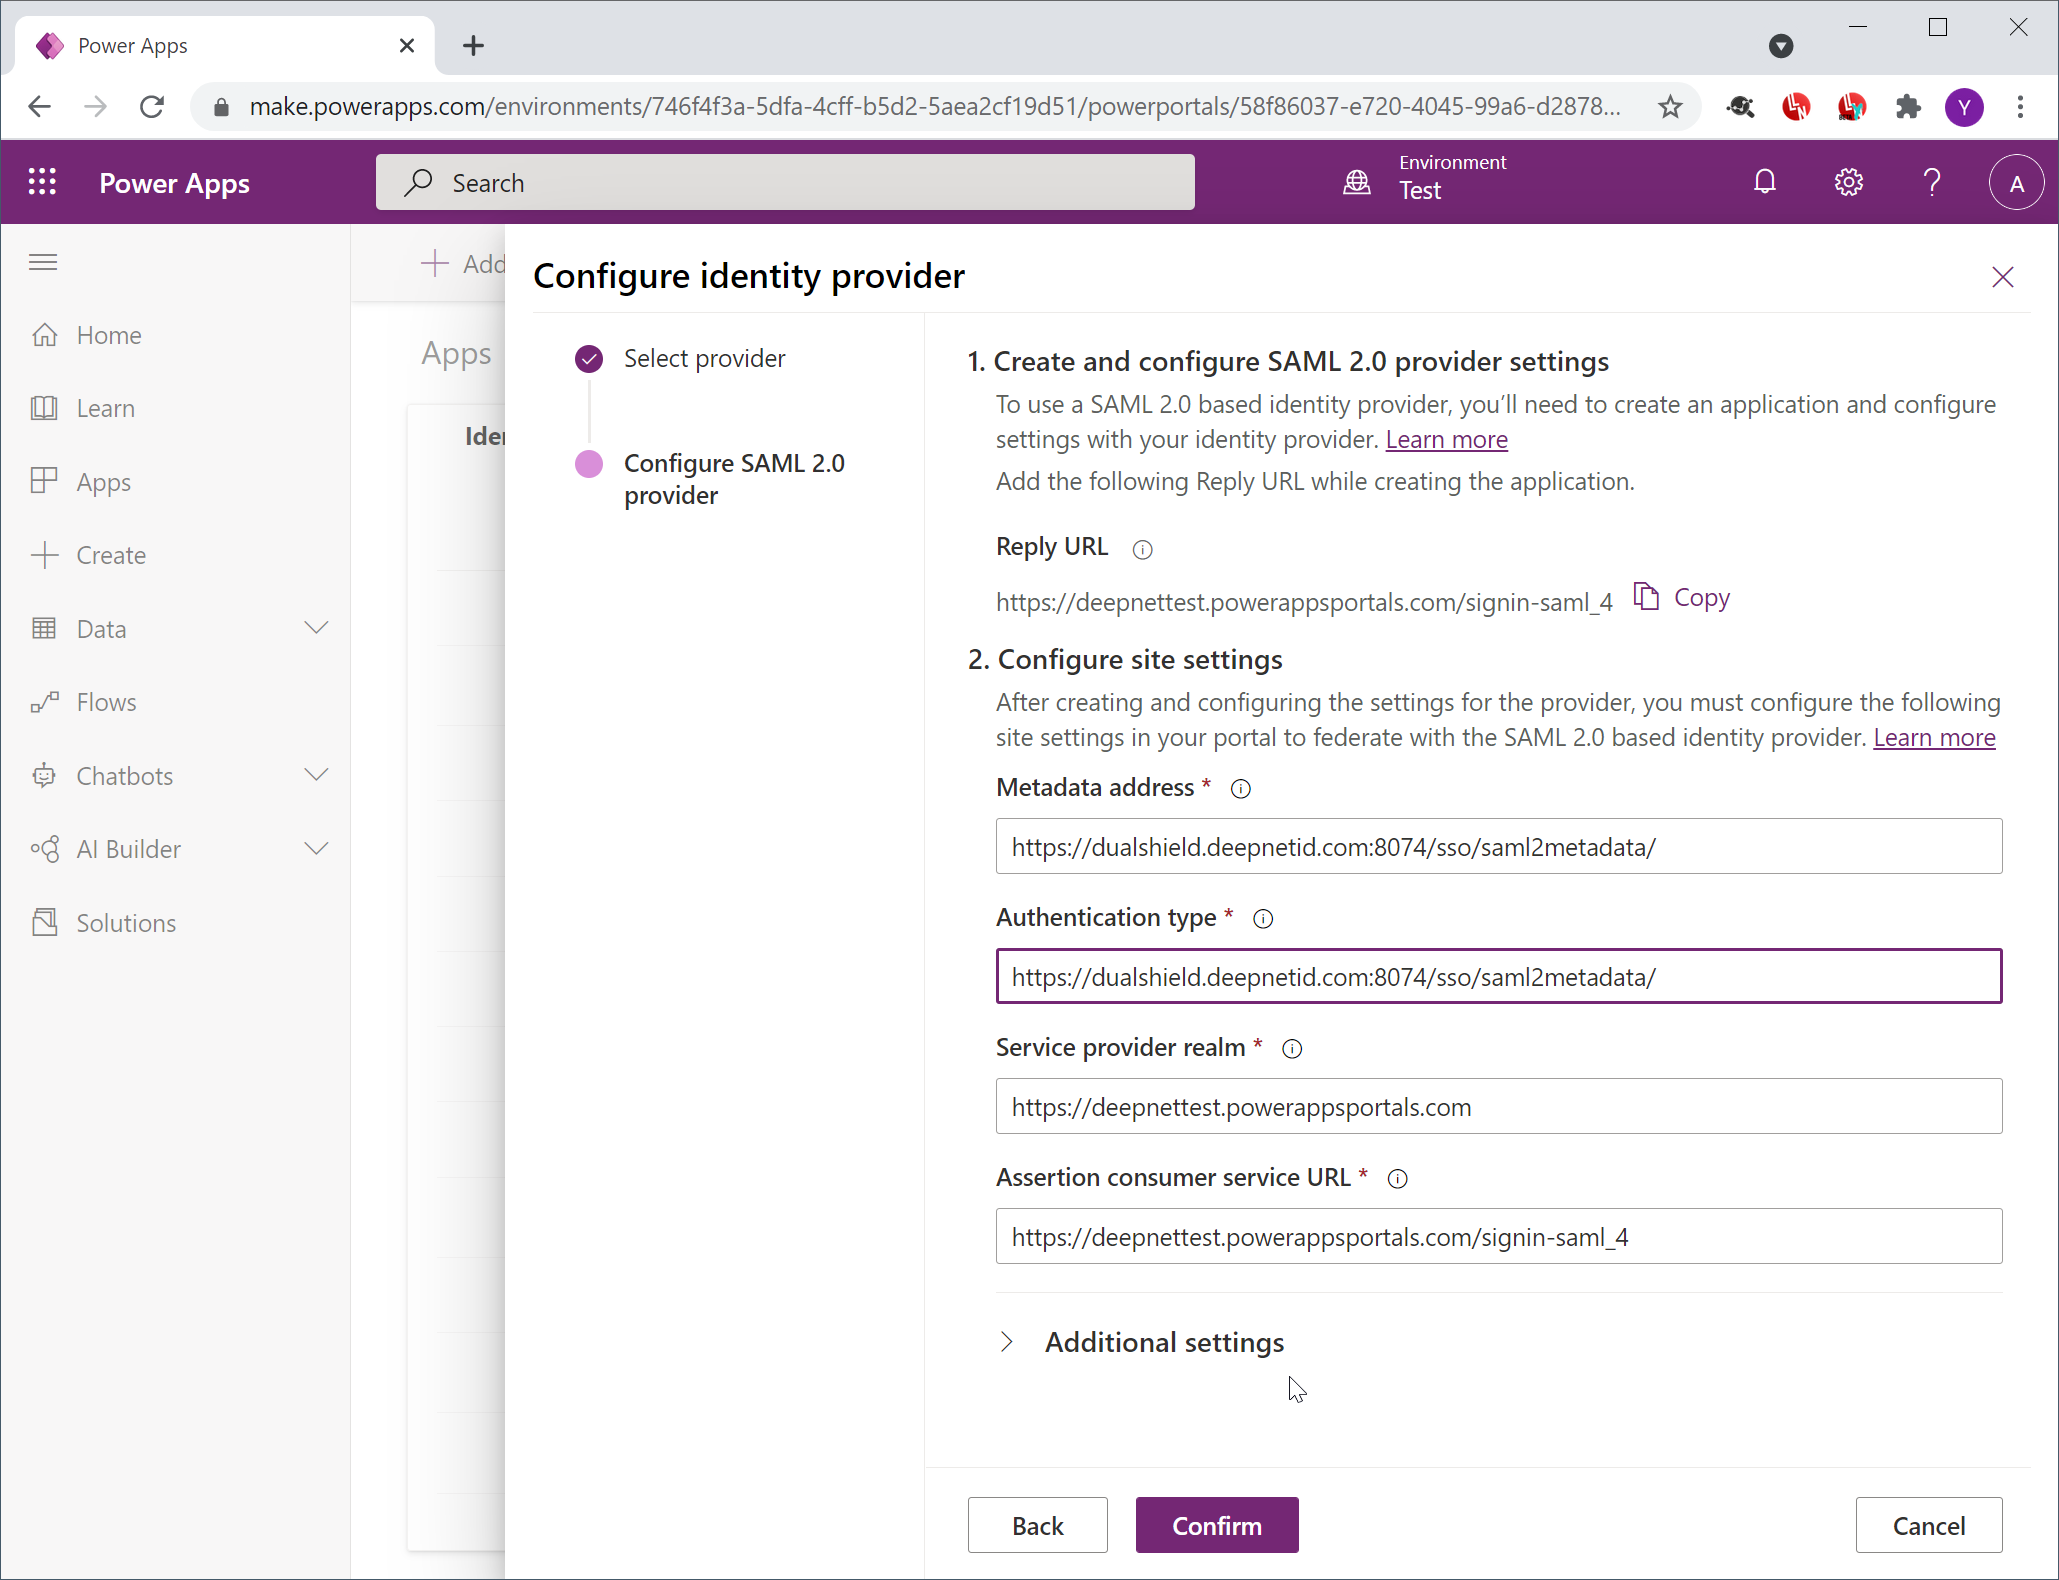Expand the Data menu chevron

click(x=316, y=628)
